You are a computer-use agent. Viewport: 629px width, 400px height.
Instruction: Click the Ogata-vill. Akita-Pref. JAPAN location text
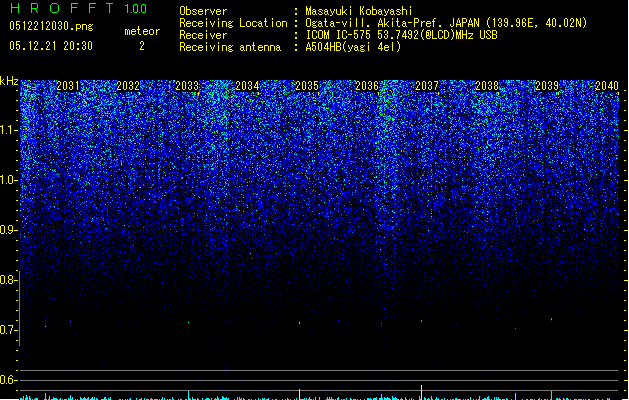coord(446,23)
